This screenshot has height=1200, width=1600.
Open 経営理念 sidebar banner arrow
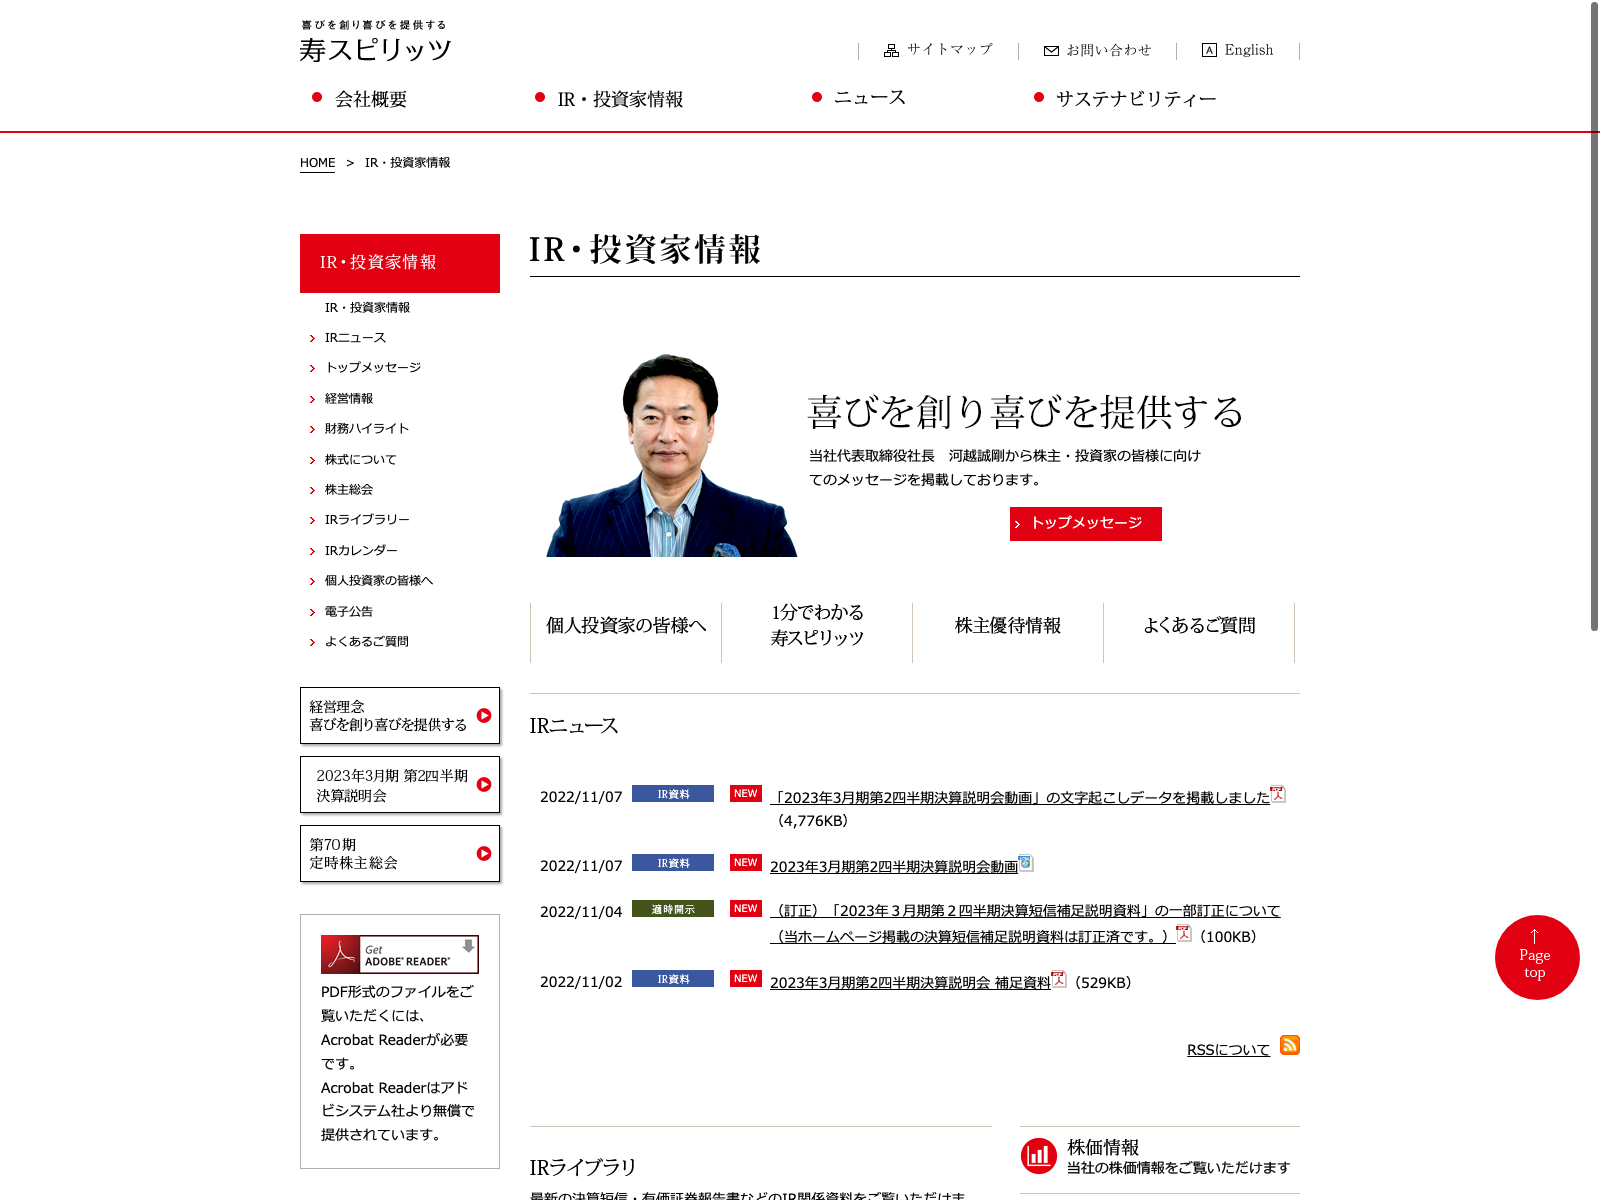[484, 716]
